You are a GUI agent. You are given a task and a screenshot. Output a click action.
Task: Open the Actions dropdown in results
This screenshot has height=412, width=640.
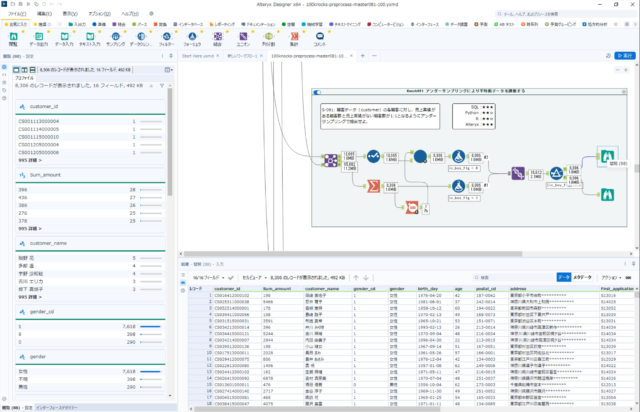point(609,276)
